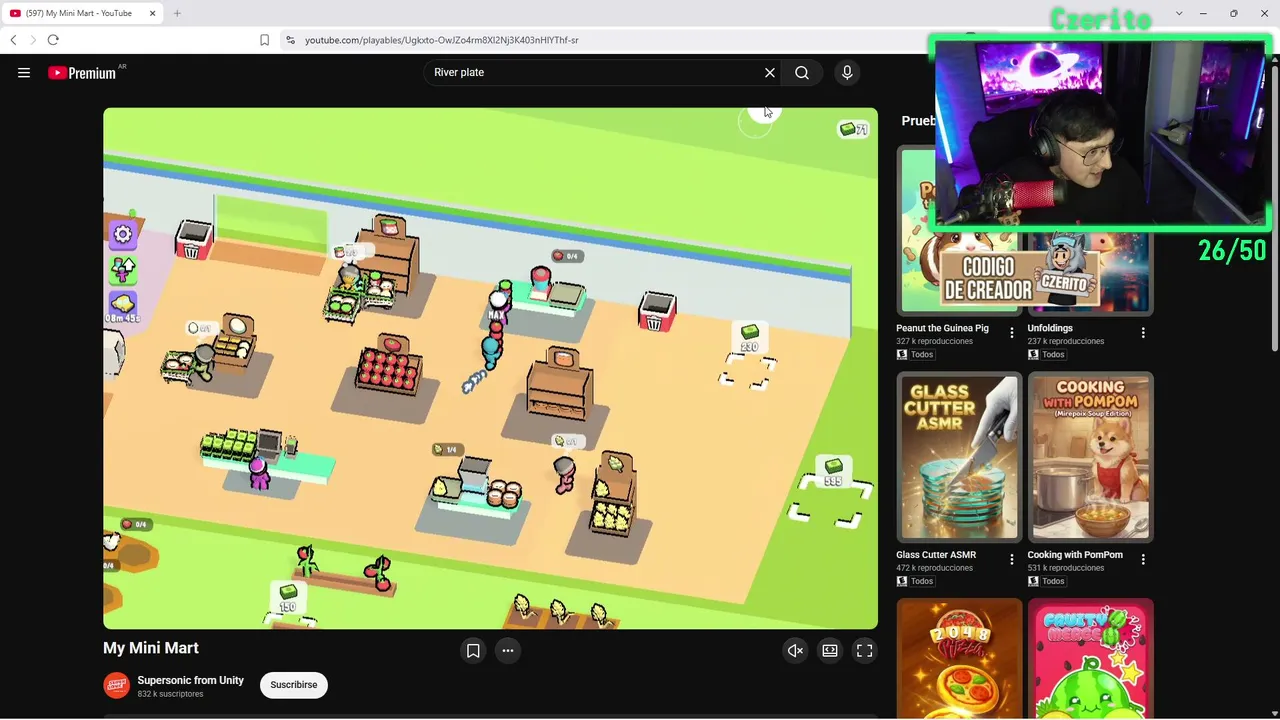Reload the current page

click(53, 40)
